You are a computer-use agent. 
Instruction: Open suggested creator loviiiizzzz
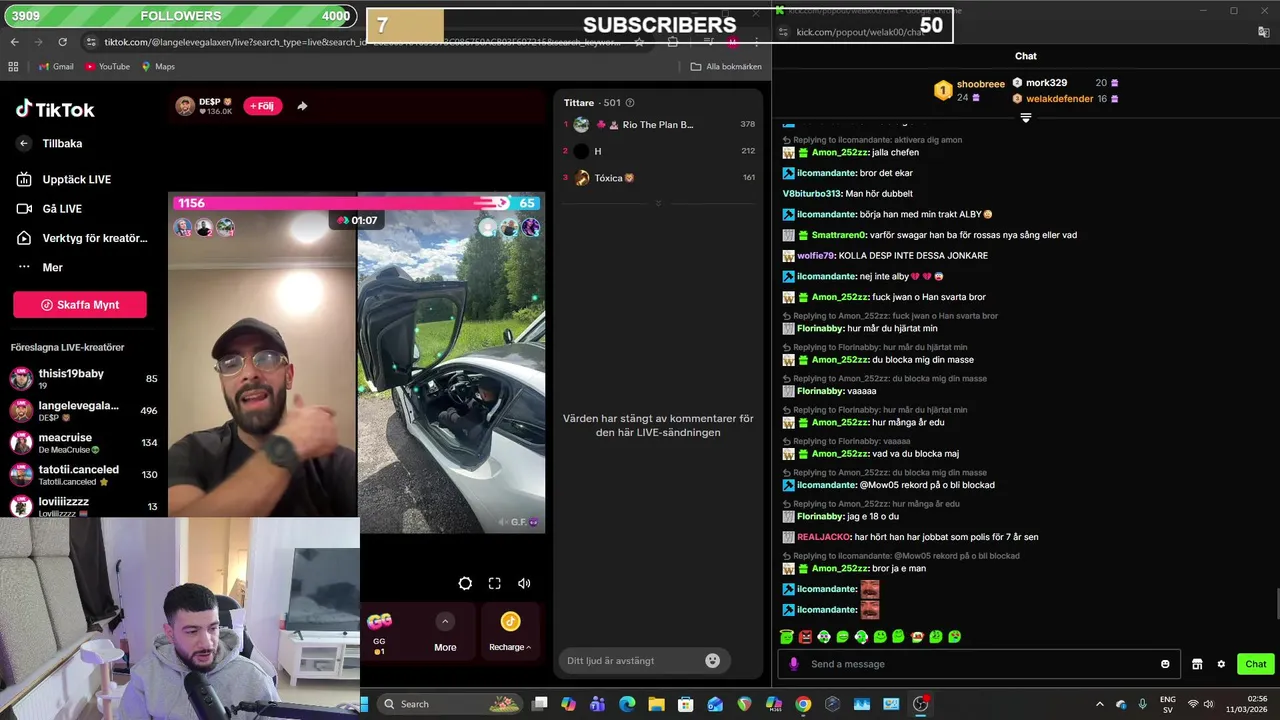pyautogui.click(x=84, y=506)
